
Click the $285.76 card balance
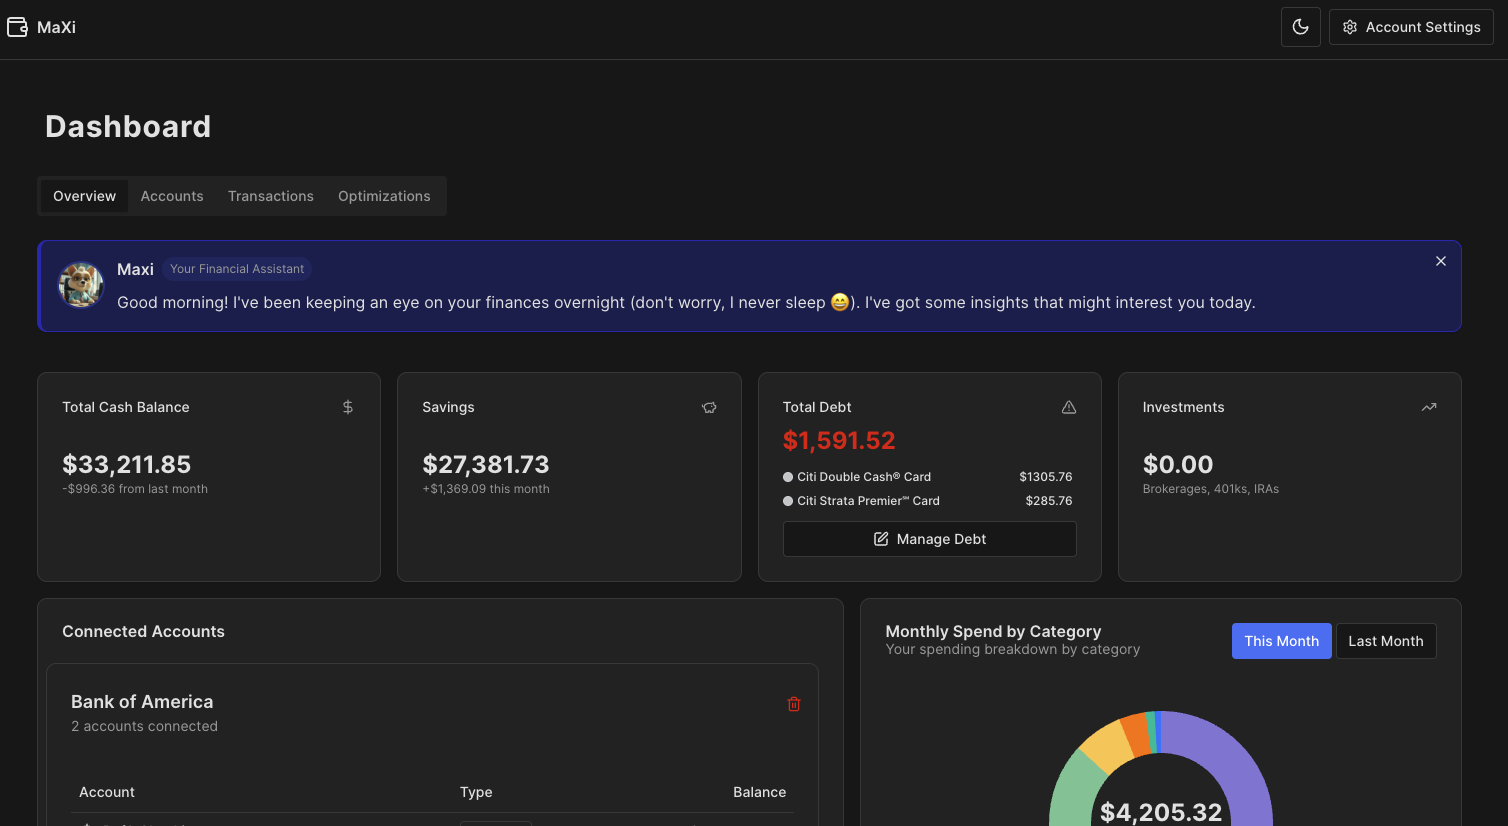(x=1049, y=501)
